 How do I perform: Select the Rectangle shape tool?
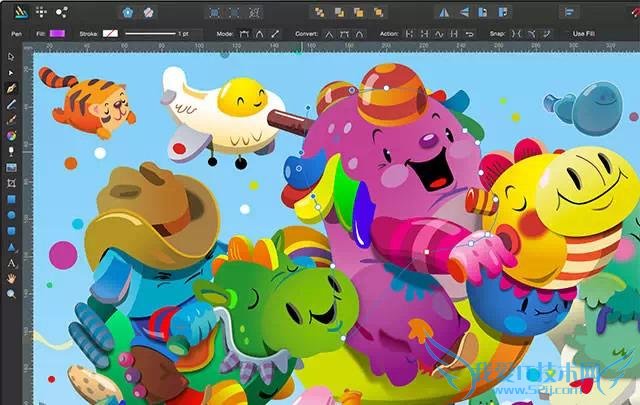(x=11, y=198)
